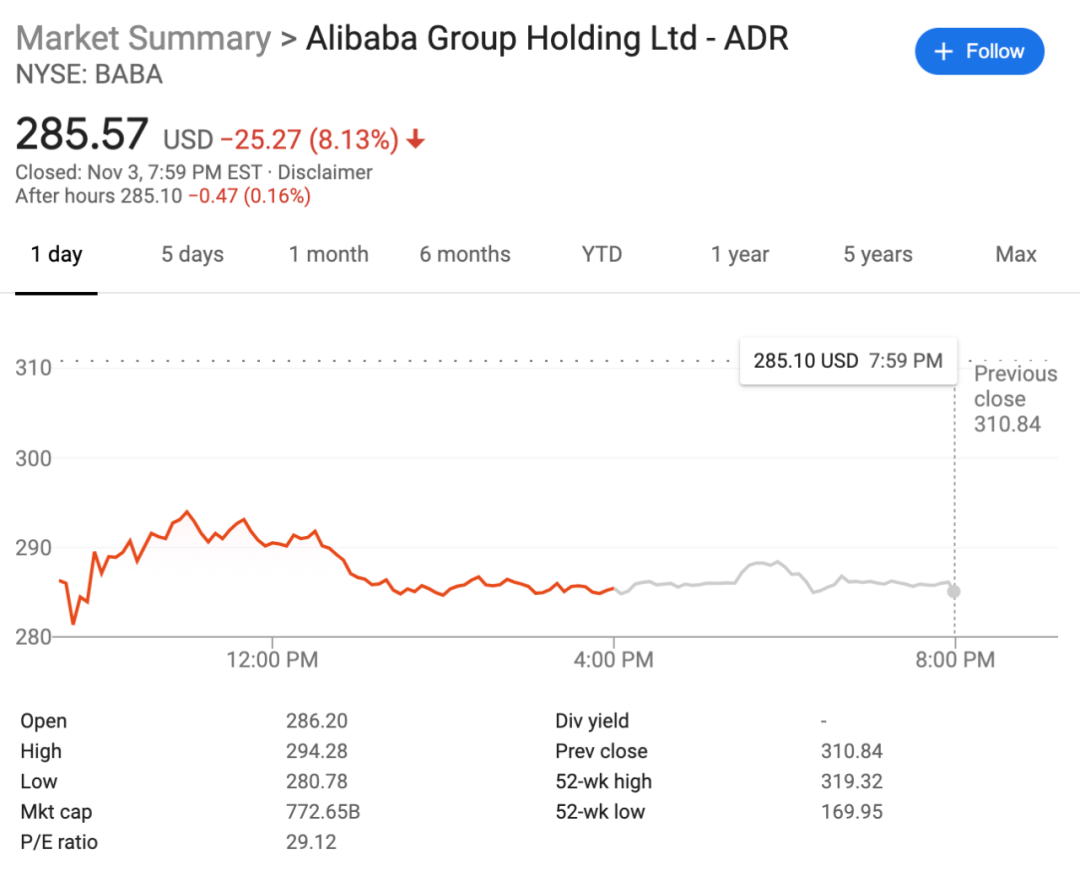Viewport: 1080px width, 871px height.
Task: Switch to the 5 years tab
Action: pyautogui.click(x=878, y=254)
